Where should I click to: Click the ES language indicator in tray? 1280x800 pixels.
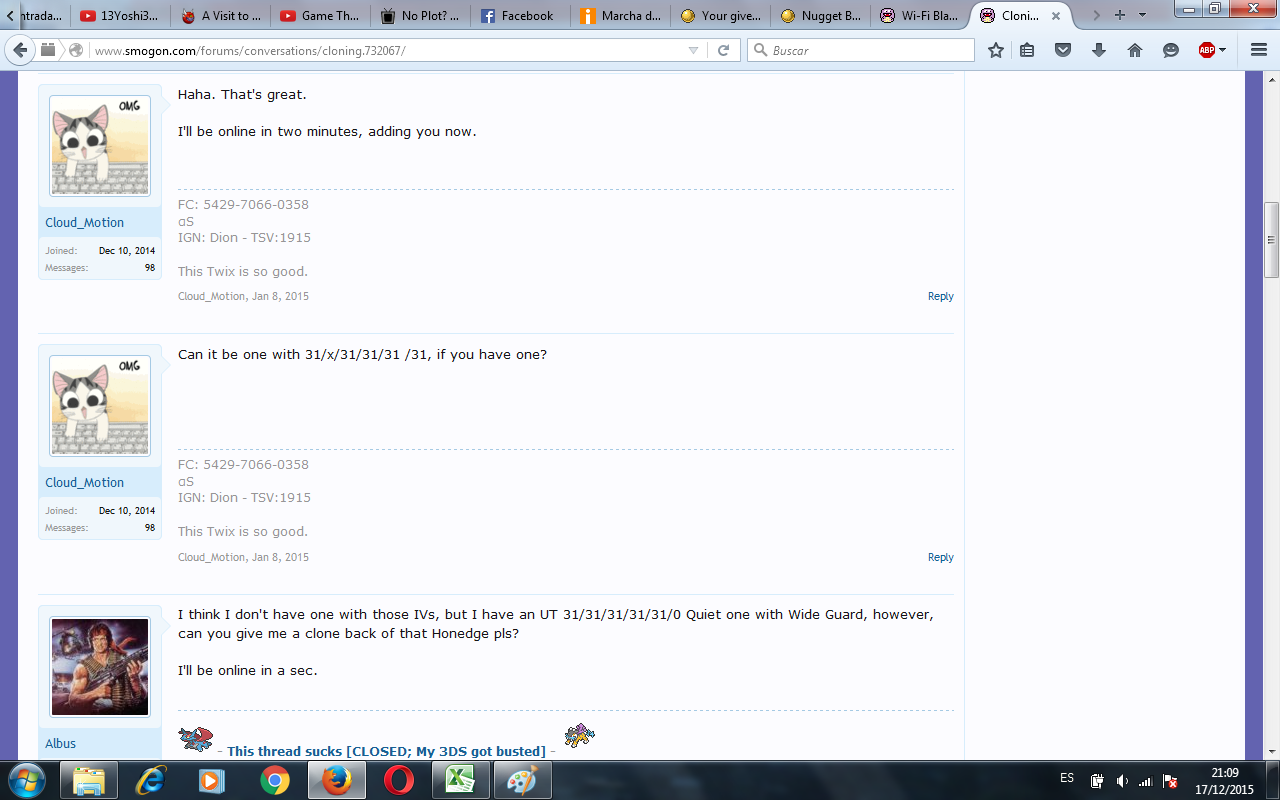click(x=1067, y=779)
